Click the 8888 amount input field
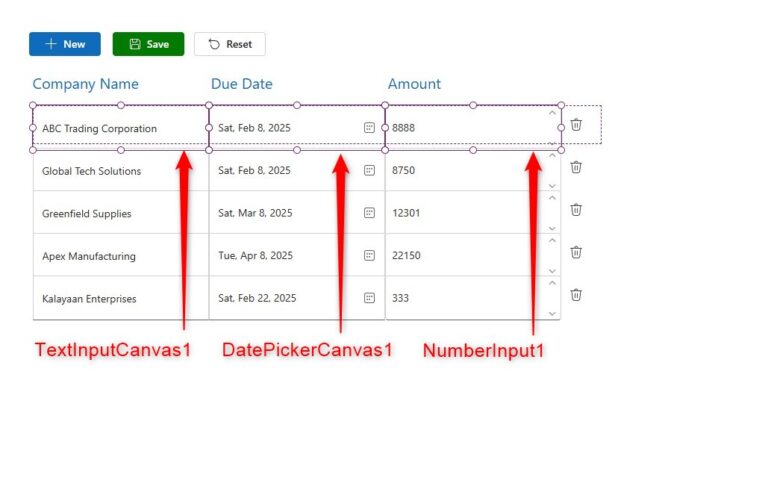768x498 pixels. [x=460, y=128]
